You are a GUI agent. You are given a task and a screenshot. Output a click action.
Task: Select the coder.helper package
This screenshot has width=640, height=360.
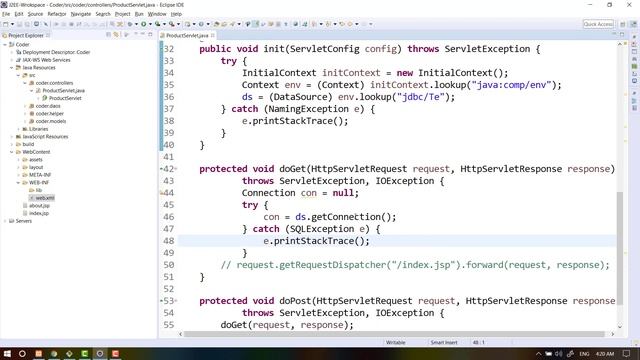(49, 113)
